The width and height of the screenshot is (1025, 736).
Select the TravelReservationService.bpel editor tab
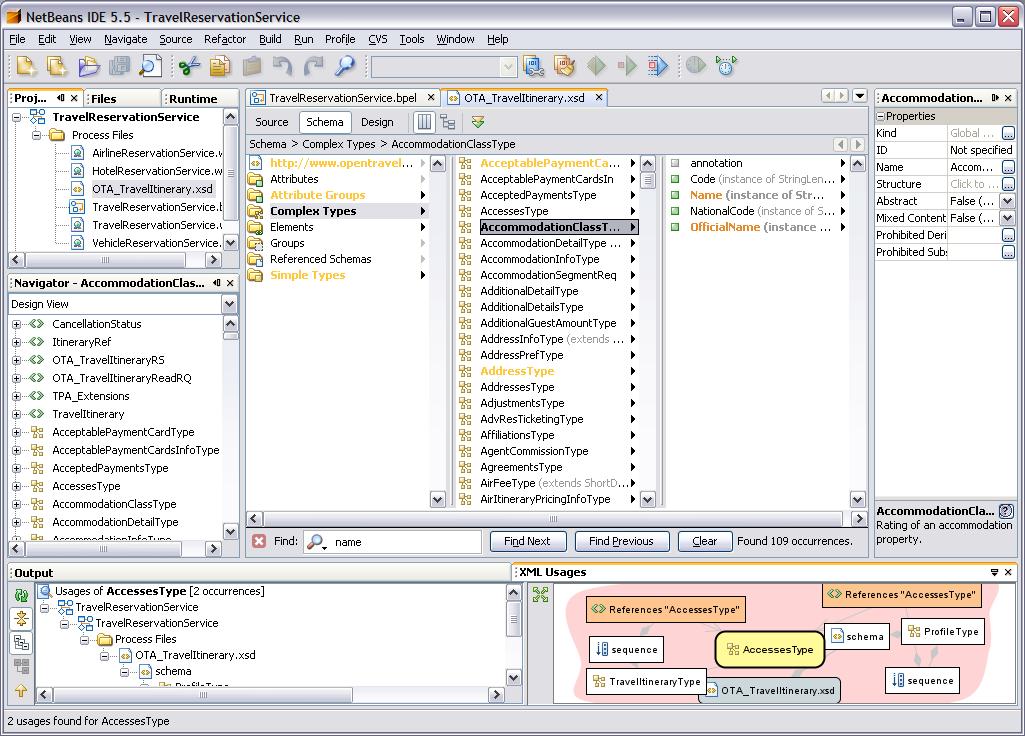[x=343, y=98]
